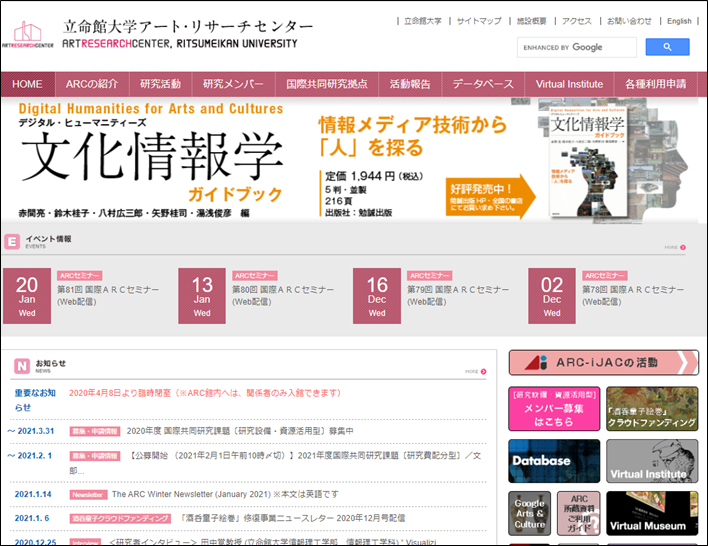Screen dimensions: 708x546
Task: Click the Newsletter category tag
Action: coord(88,495)
